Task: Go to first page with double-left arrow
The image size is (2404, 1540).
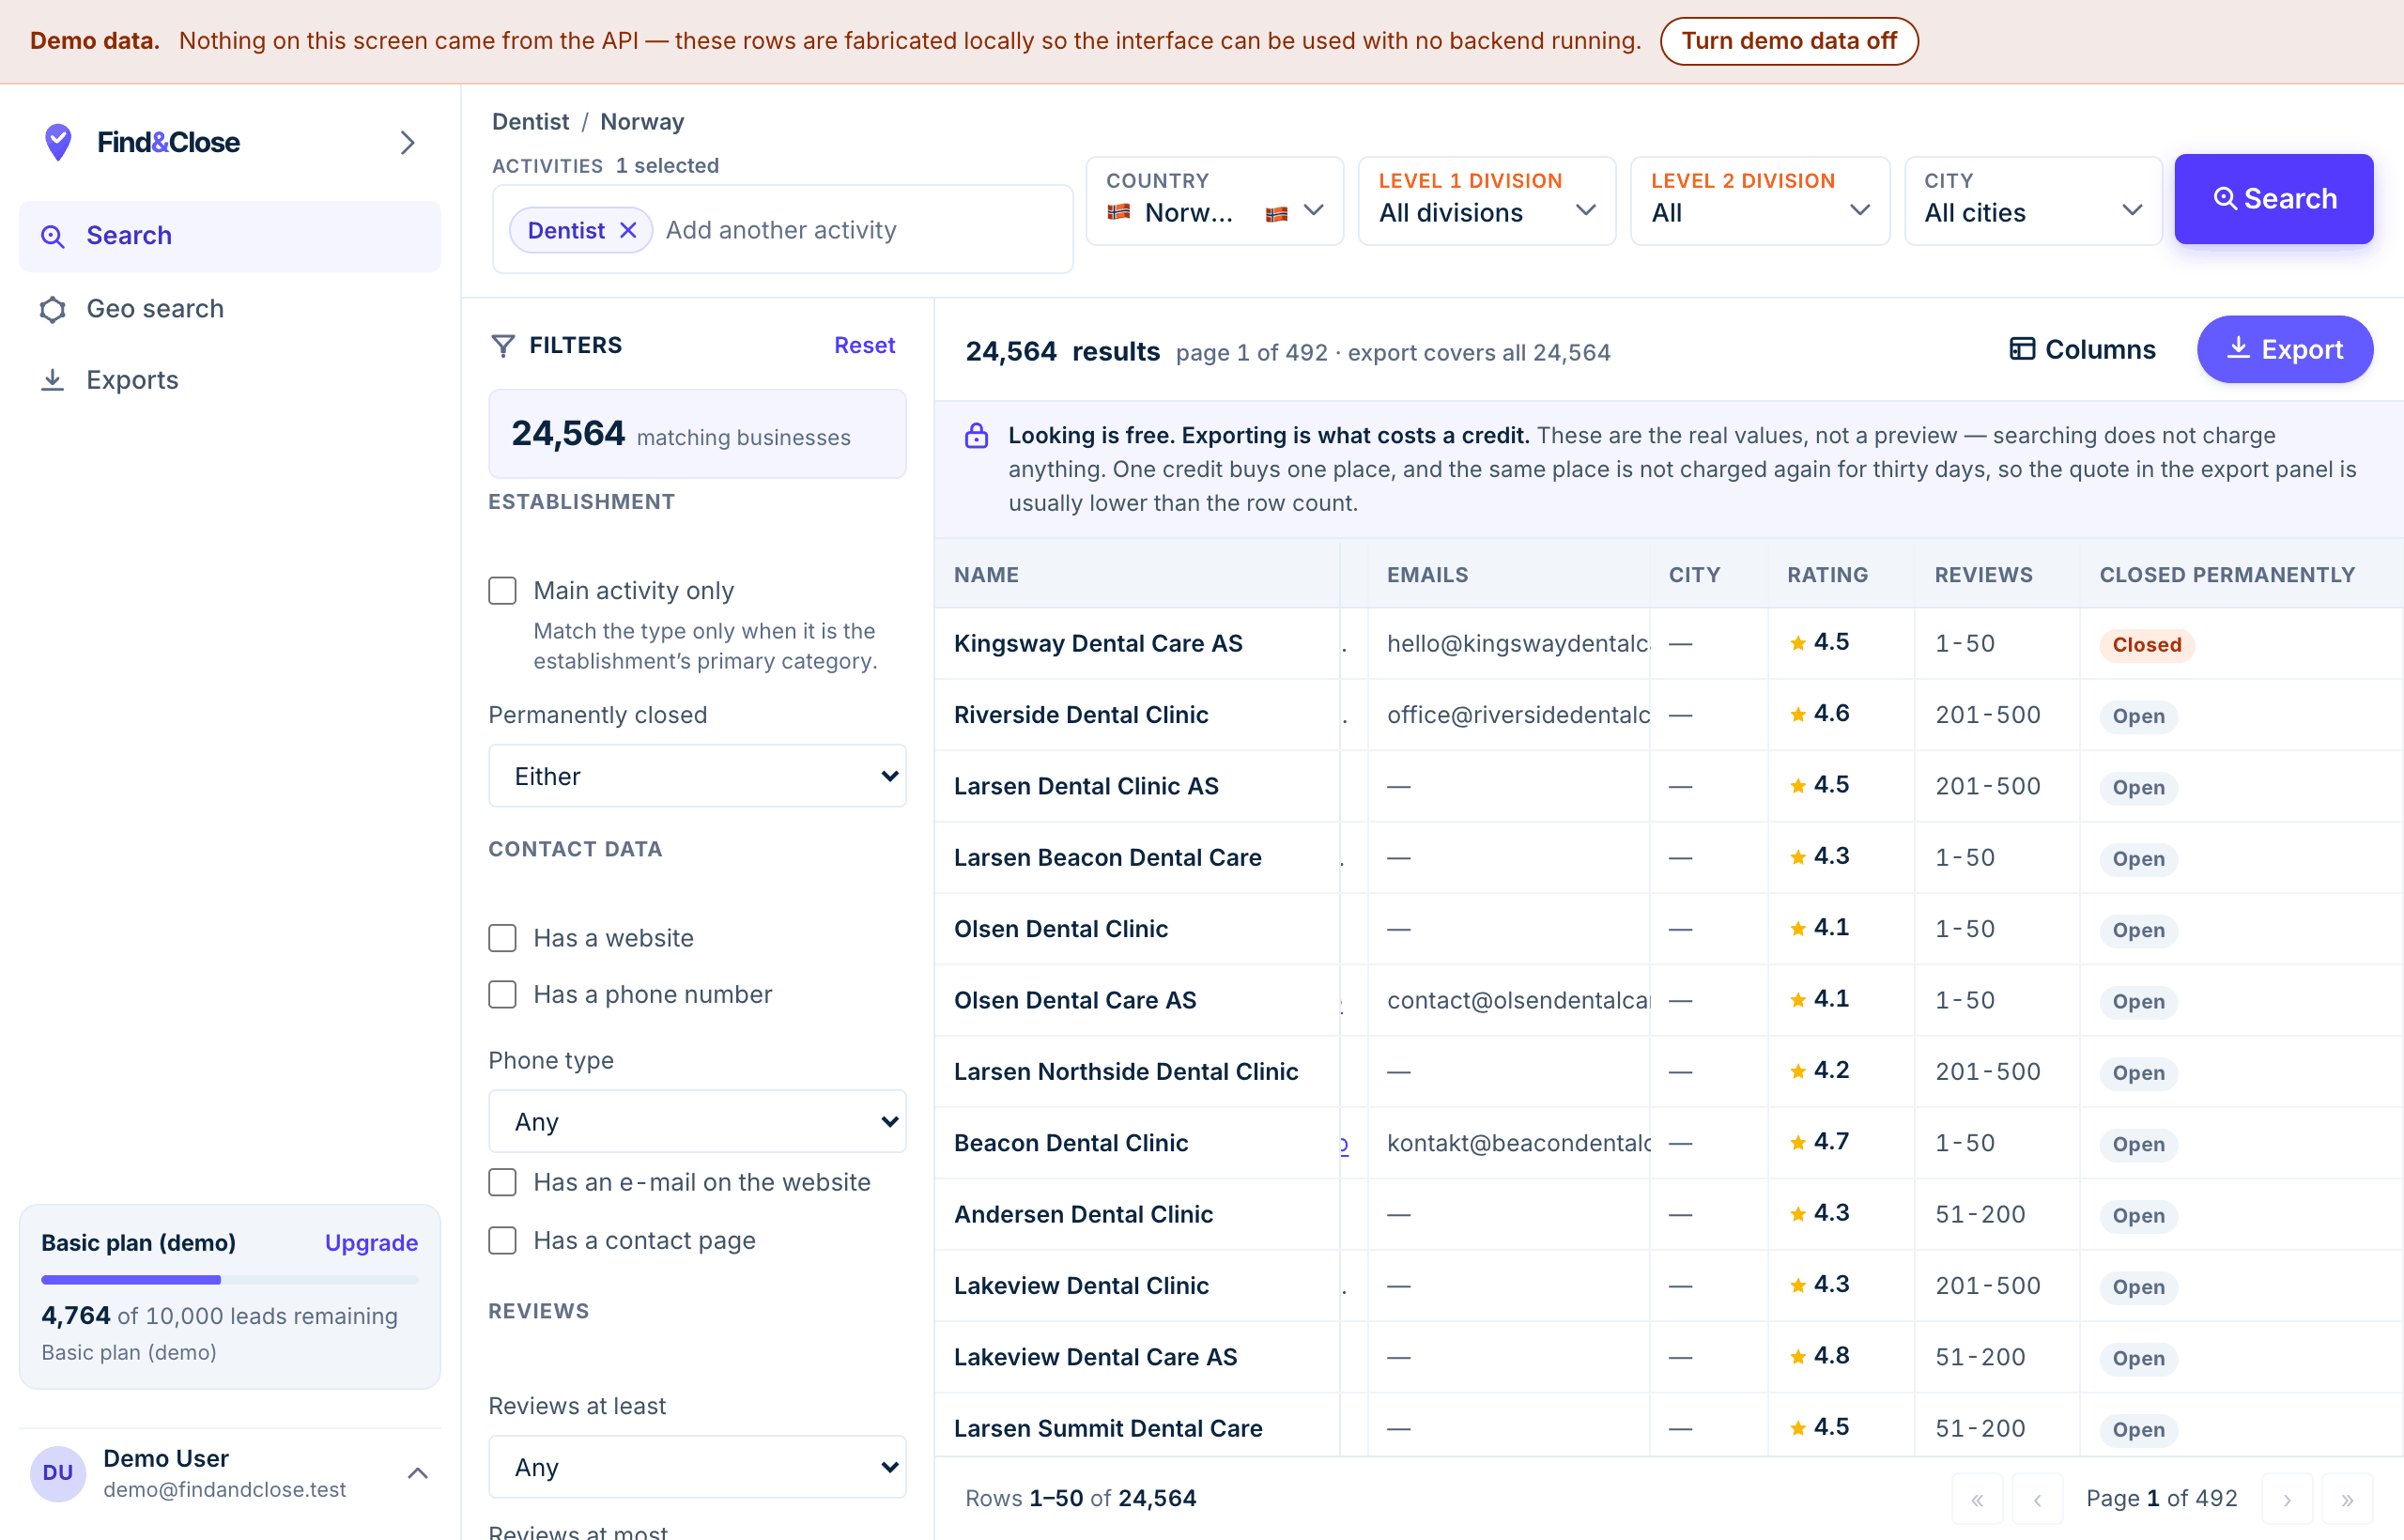Action: tap(1977, 1499)
